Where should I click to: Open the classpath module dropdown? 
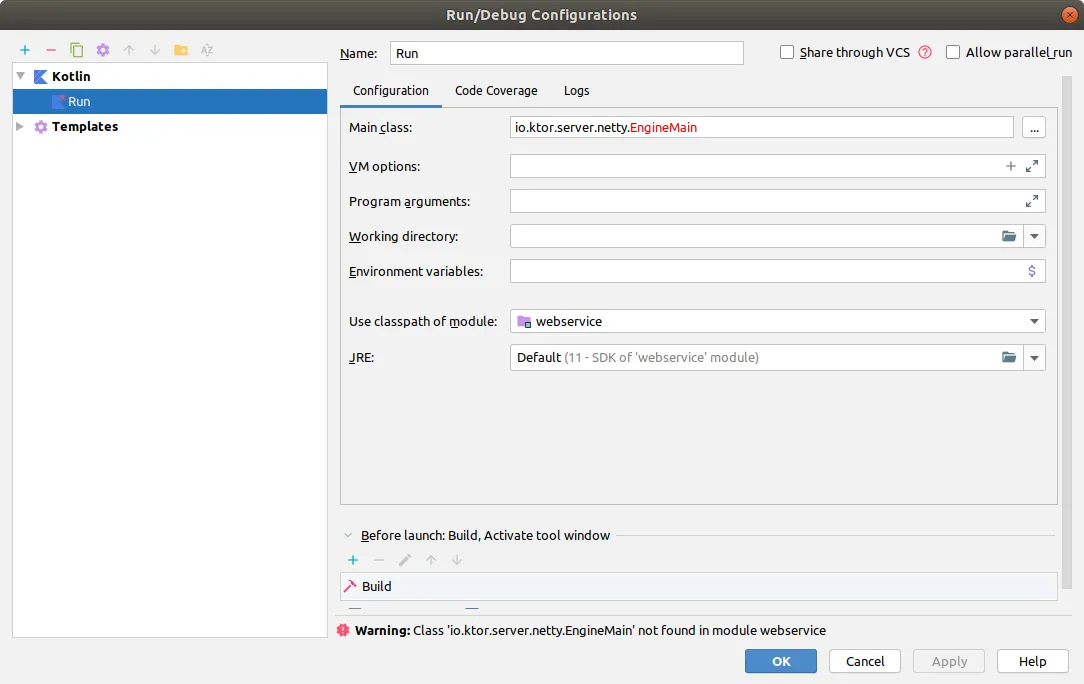[x=1034, y=322]
